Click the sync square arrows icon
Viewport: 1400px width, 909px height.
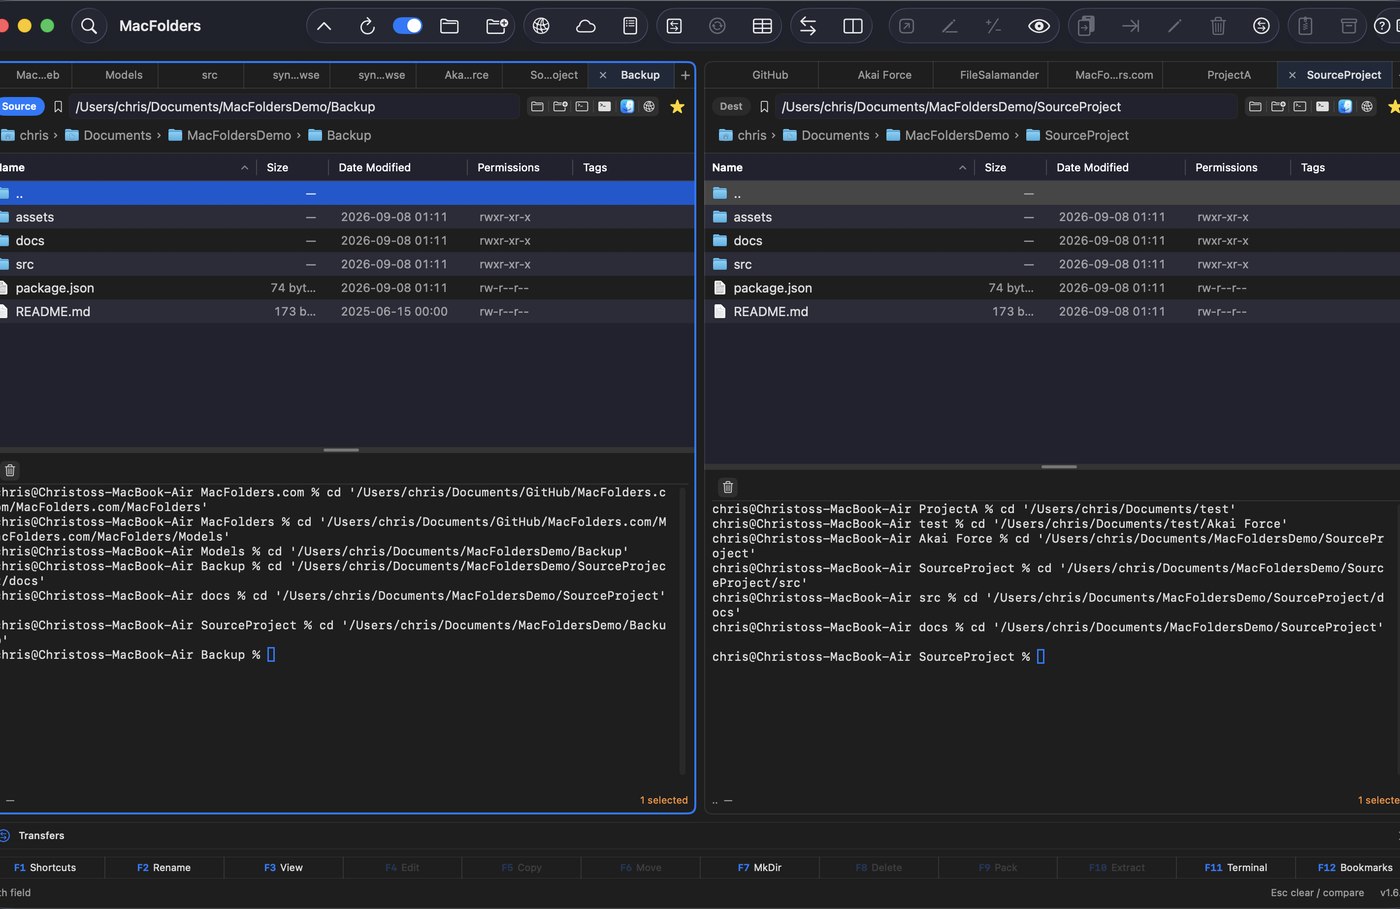tap(674, 26)
